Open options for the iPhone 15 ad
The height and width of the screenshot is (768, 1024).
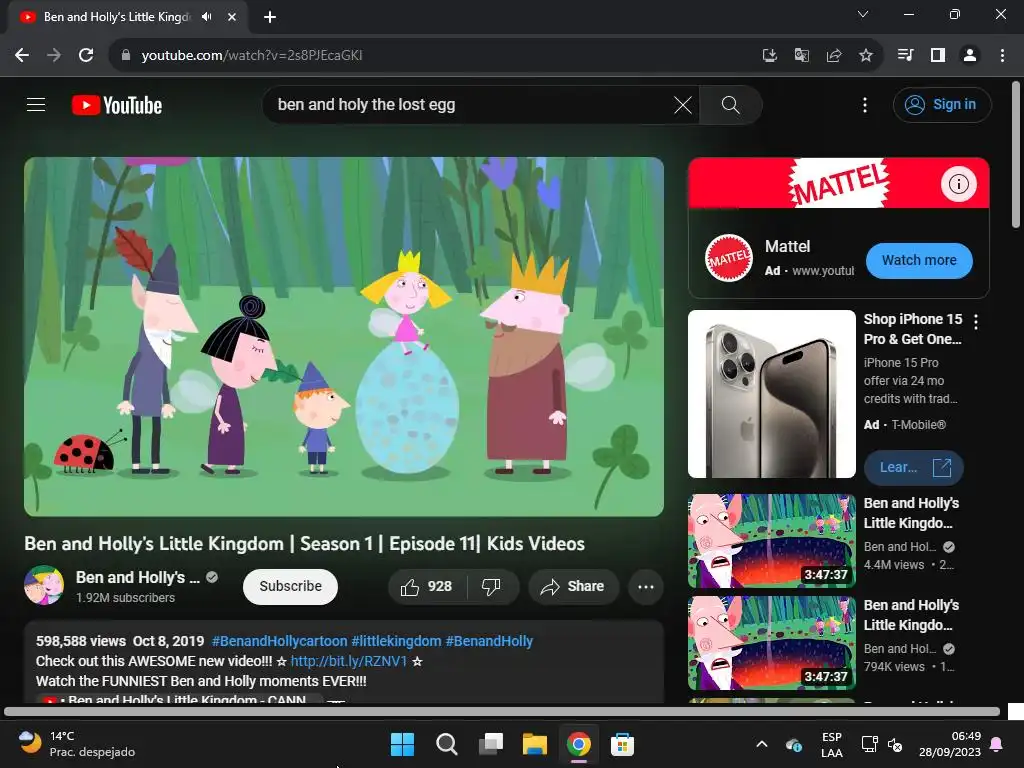(976, 321)
